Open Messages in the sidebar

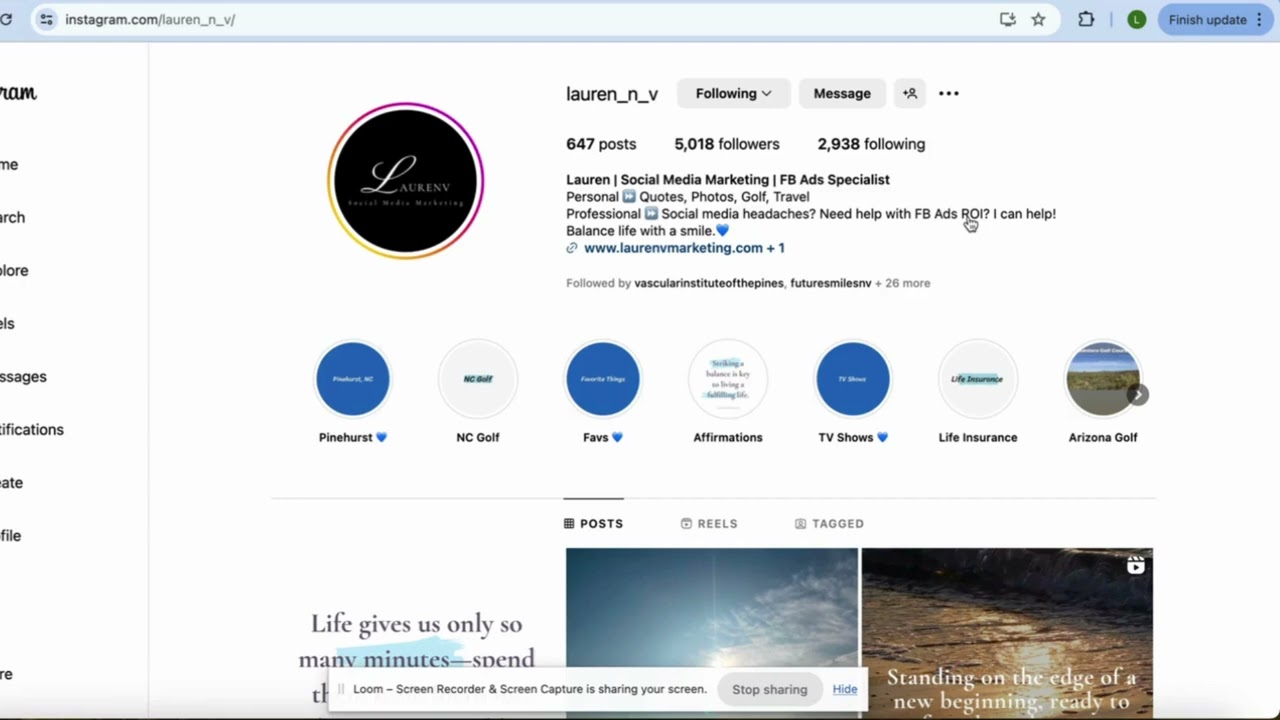pyautogui.click(x=23, y=376)
